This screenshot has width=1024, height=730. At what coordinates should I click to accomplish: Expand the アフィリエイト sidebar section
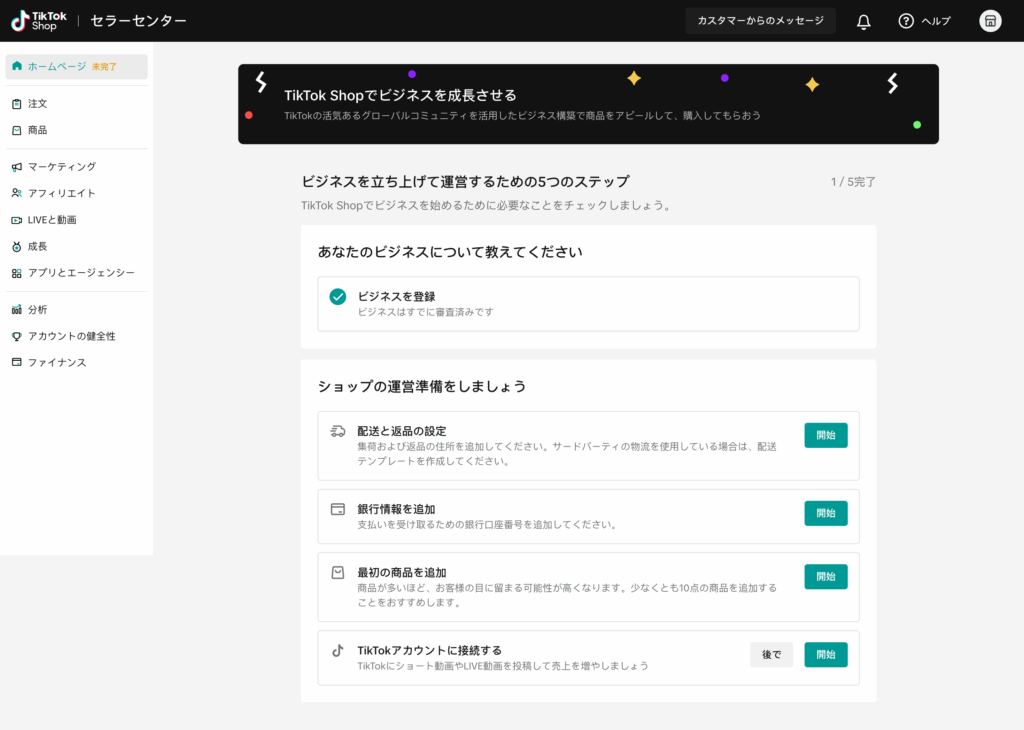point(61,193)
